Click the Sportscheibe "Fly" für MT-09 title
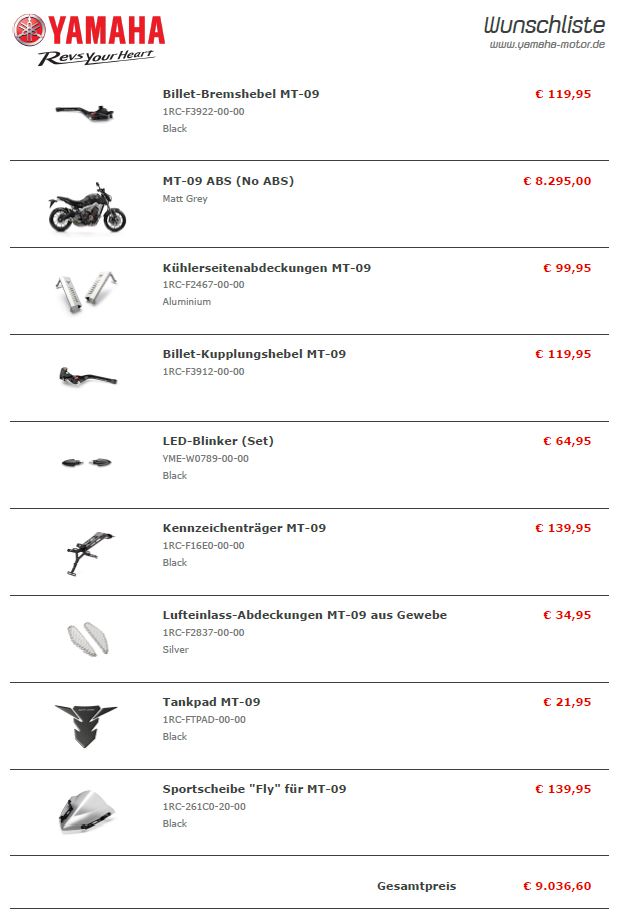Screen dimensions: 621x917 tap(254, 789)
